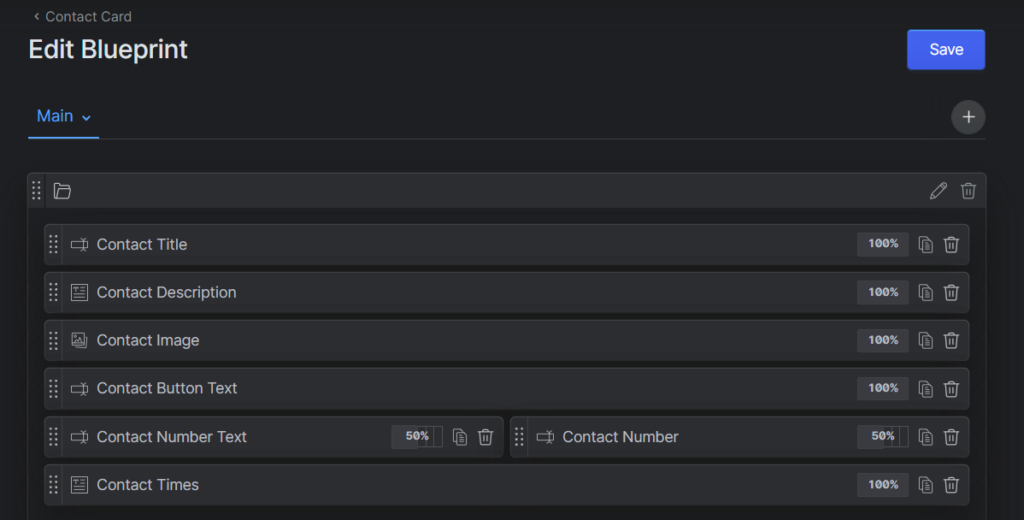This screenshot has height=520, width=1024.
Task: Delete the Contact Image field
Action: click(951, 341)
